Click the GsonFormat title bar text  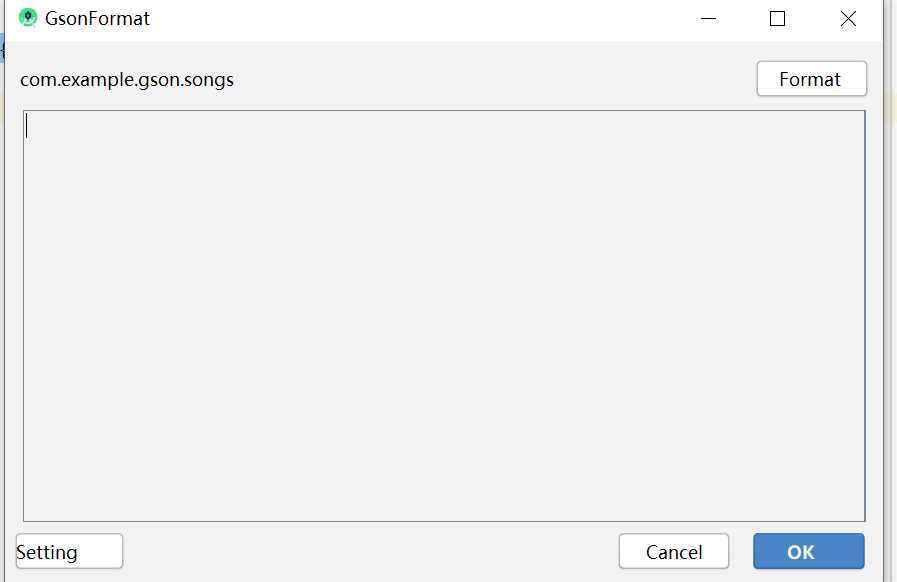pos(97,18)
